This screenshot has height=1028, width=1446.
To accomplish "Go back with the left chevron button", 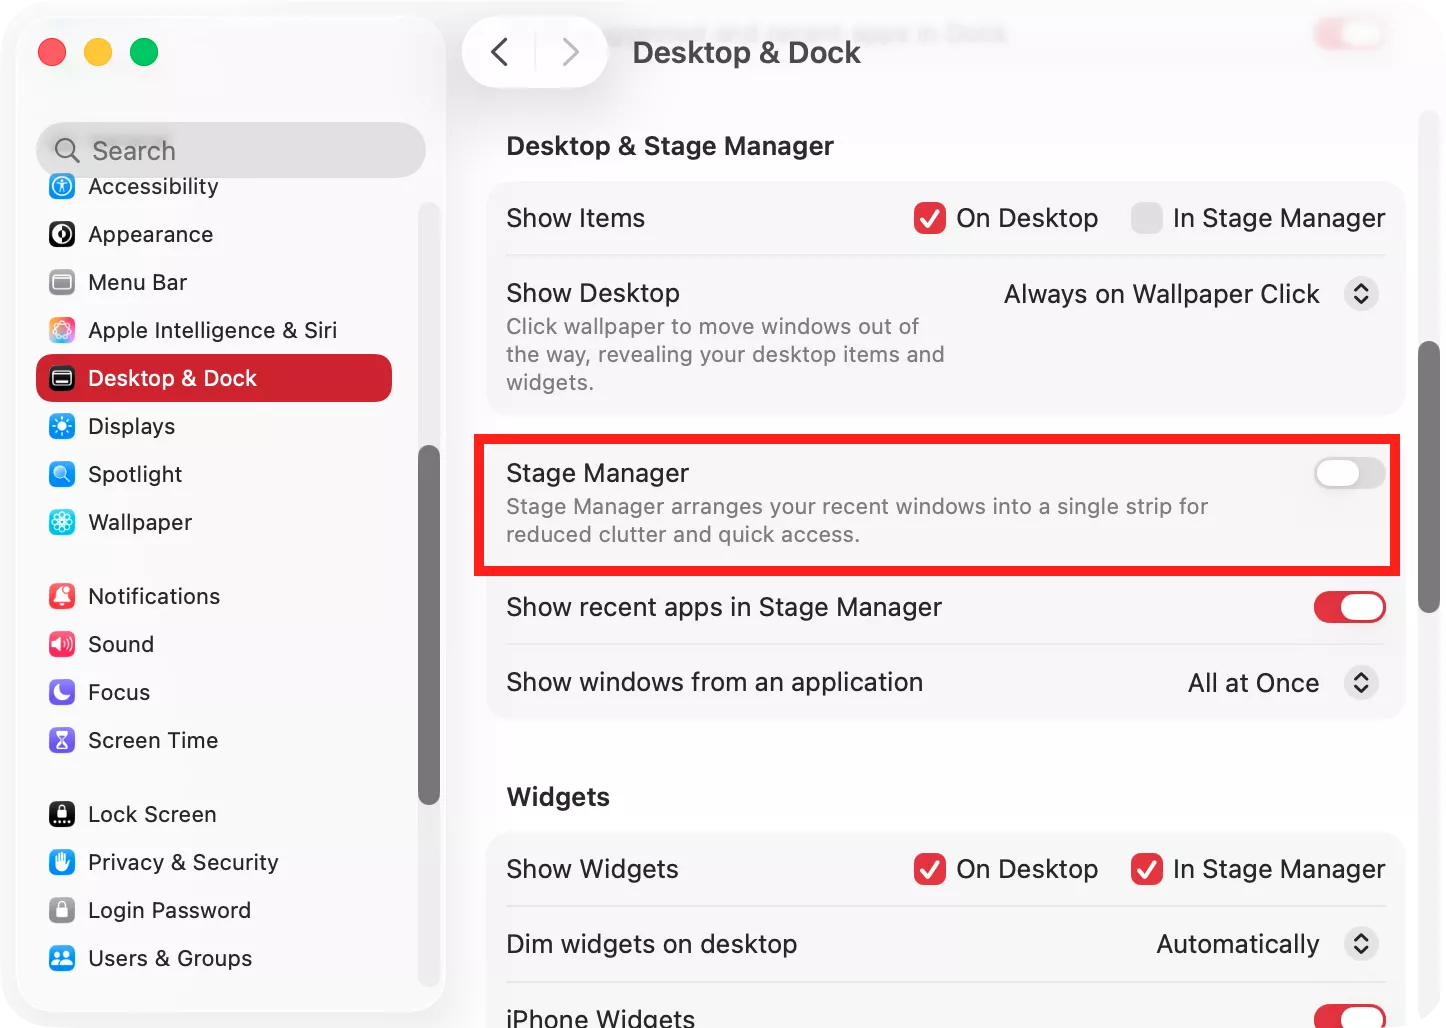I will pyautogui.click(x=500, y=52).
